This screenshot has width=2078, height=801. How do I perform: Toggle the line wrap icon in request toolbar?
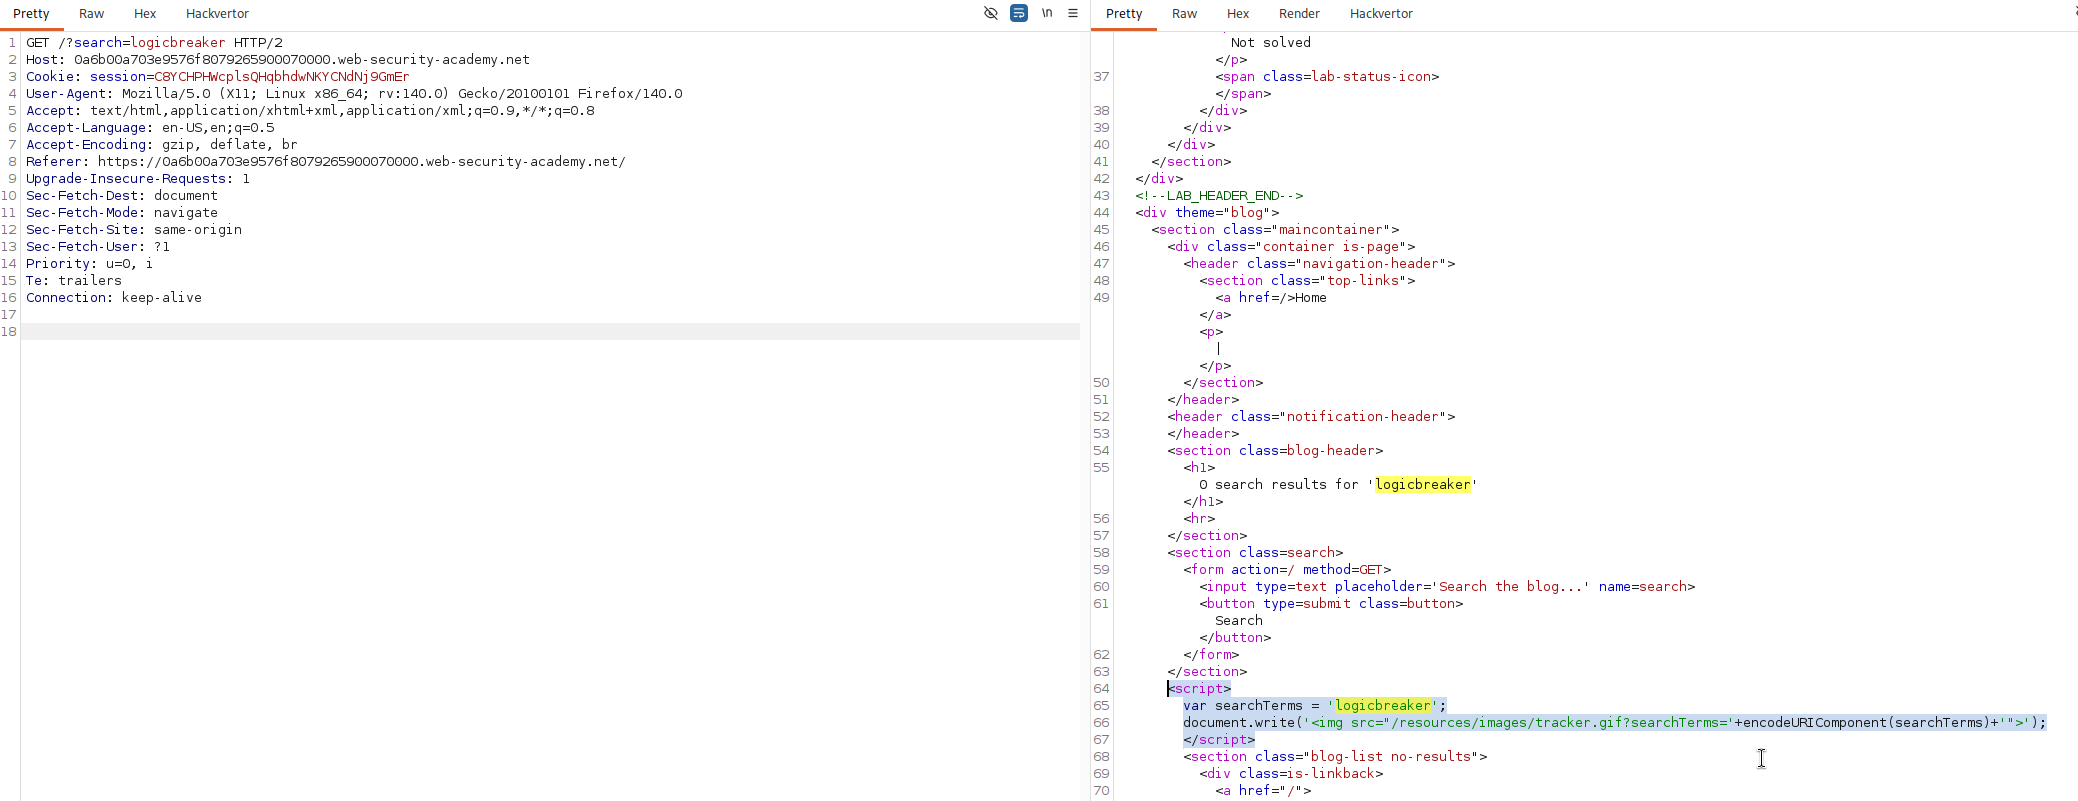1019,13
